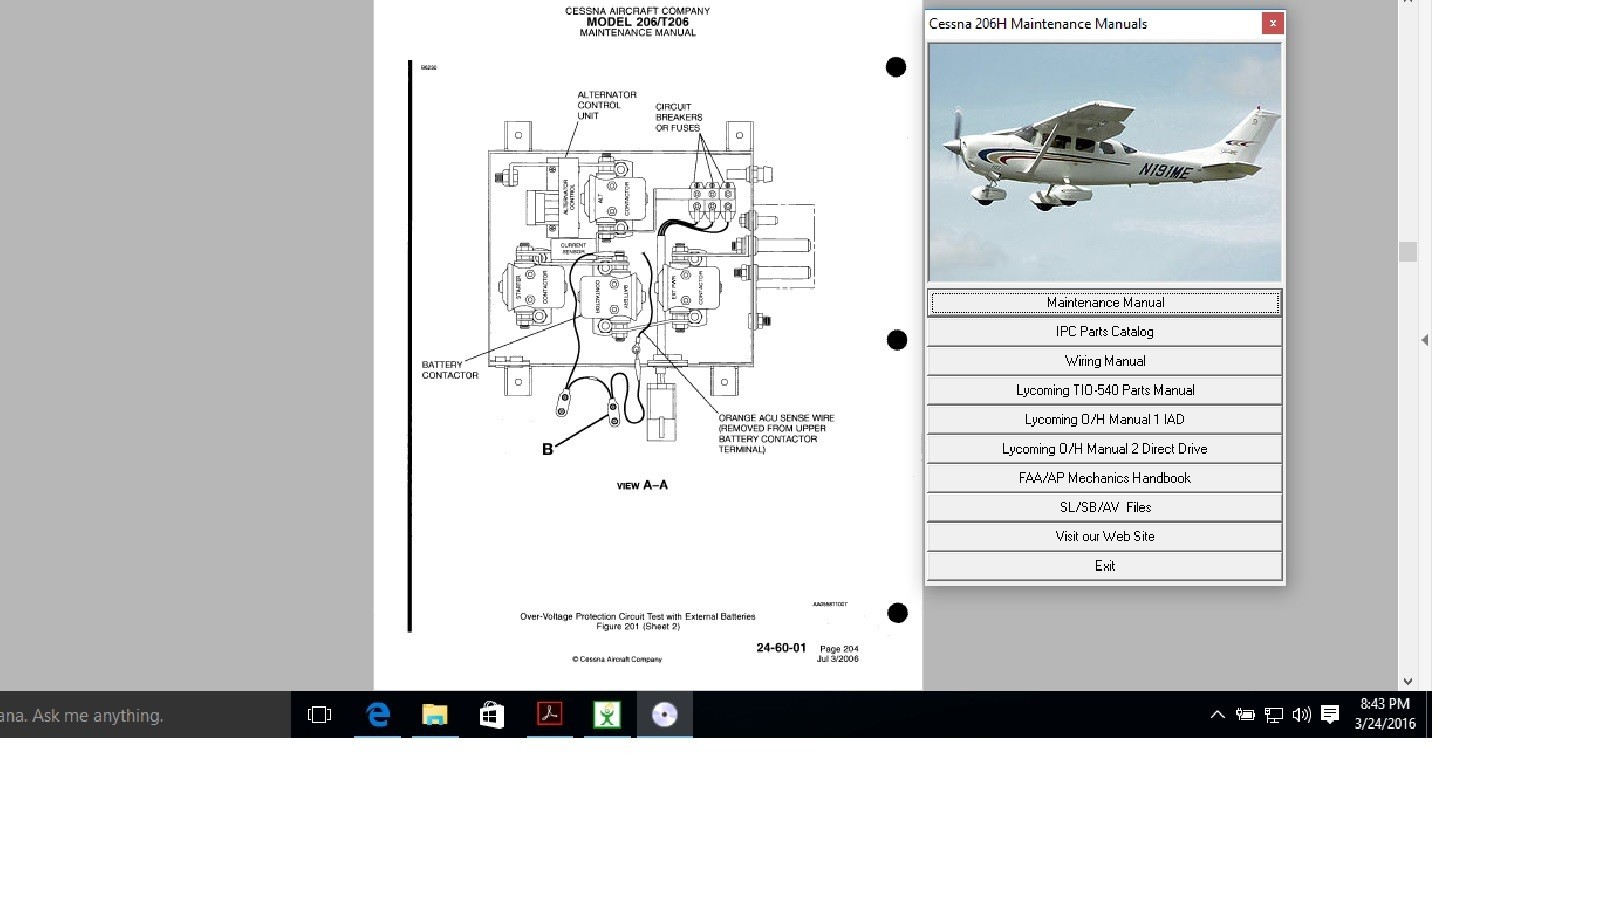
Task: Open the green app icon in the taskbar
Action: coord(607,715)
